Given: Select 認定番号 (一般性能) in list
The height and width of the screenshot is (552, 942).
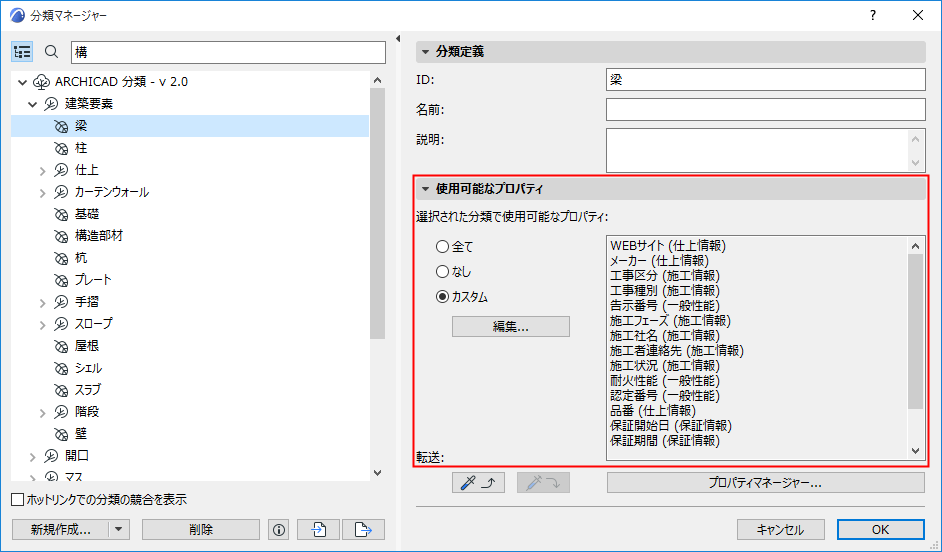Looking at the screenshot, I should [x=665, y=396].
